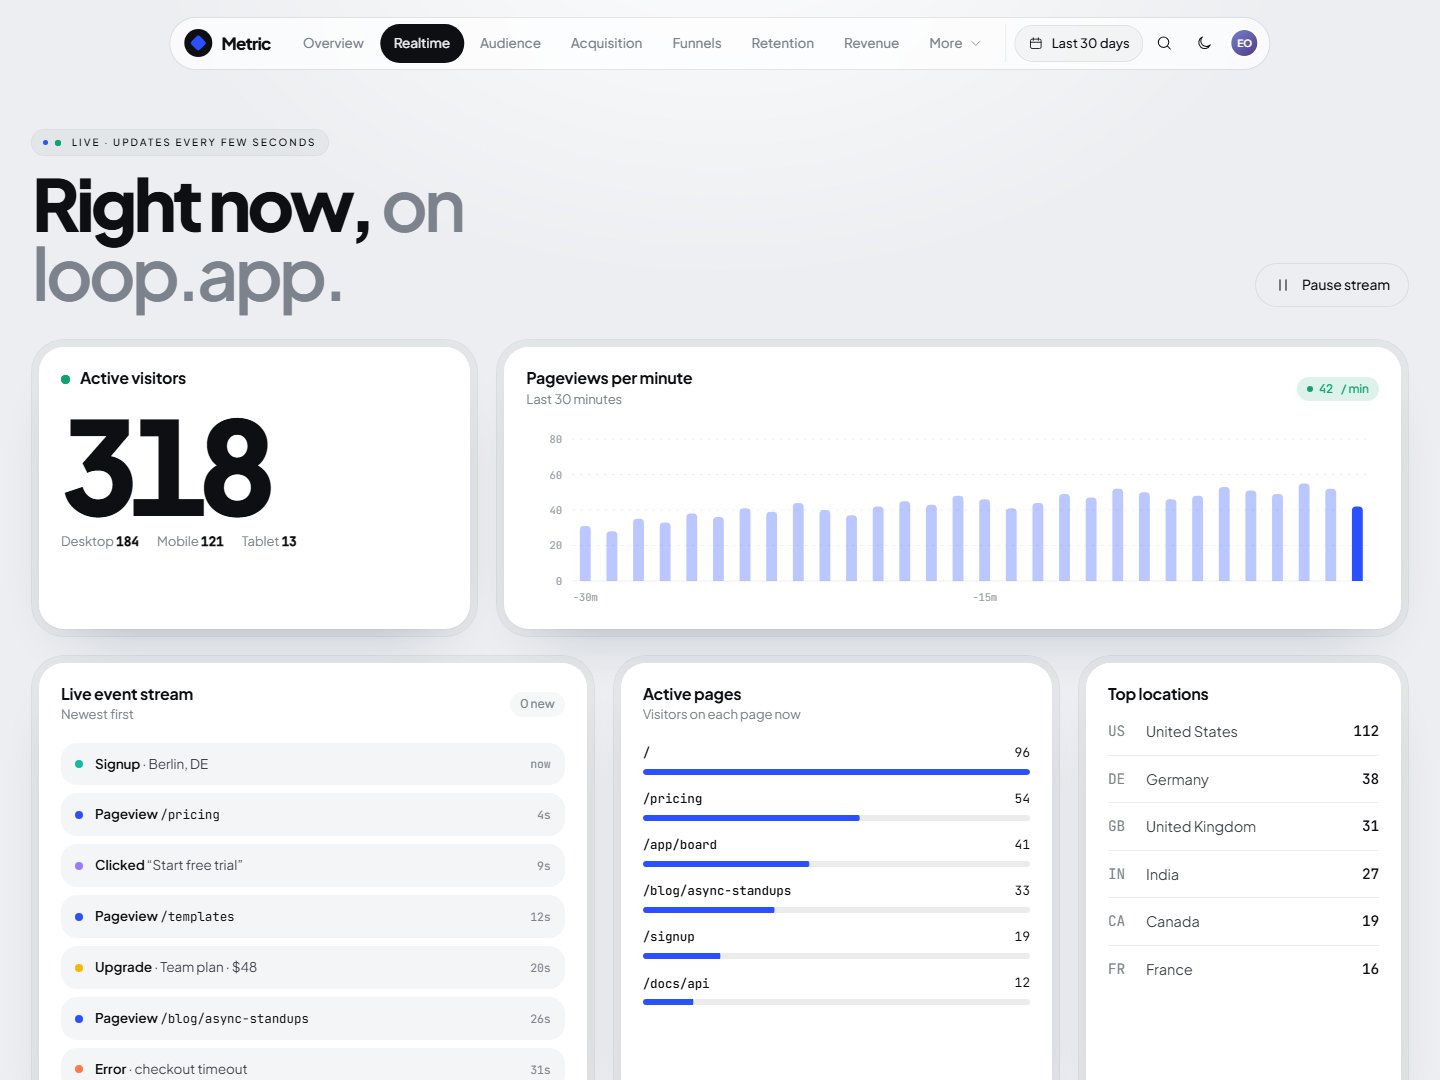
Task: Click the Signup Berlin, DE event row
Action: coord(313,764)
